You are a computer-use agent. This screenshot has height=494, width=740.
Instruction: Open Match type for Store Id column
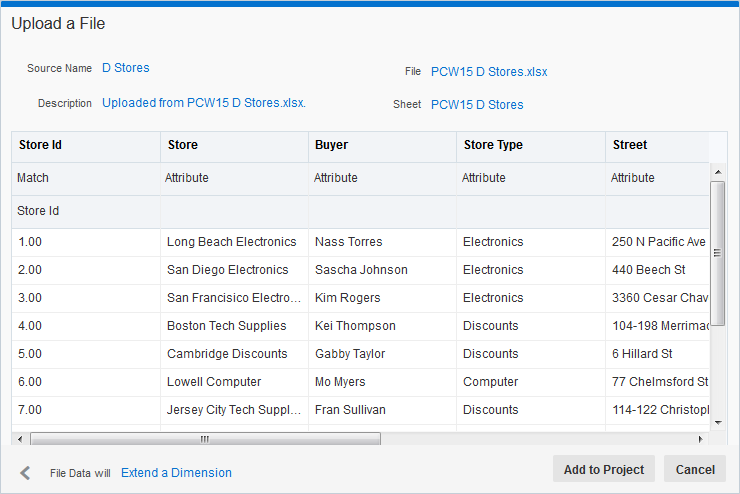[86, 178]
